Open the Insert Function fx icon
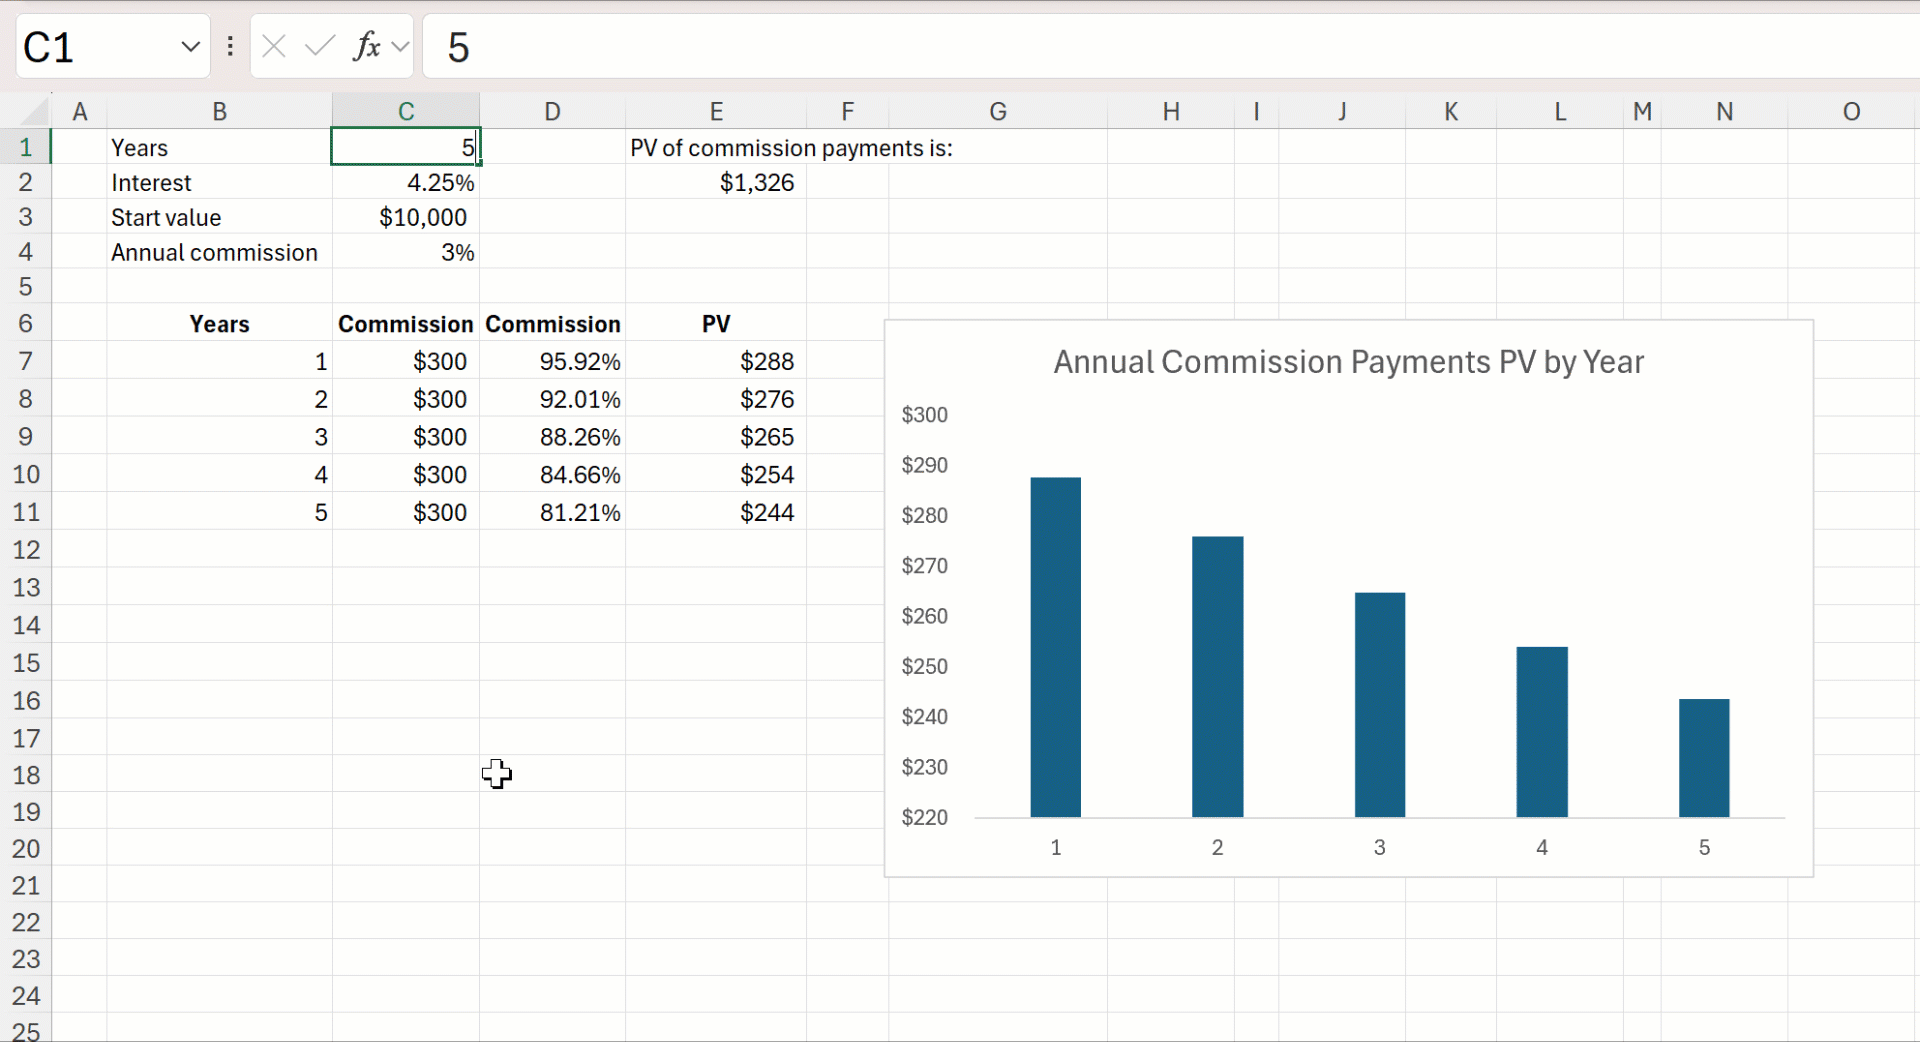The image size is (1920, 1042). point(366,46)
